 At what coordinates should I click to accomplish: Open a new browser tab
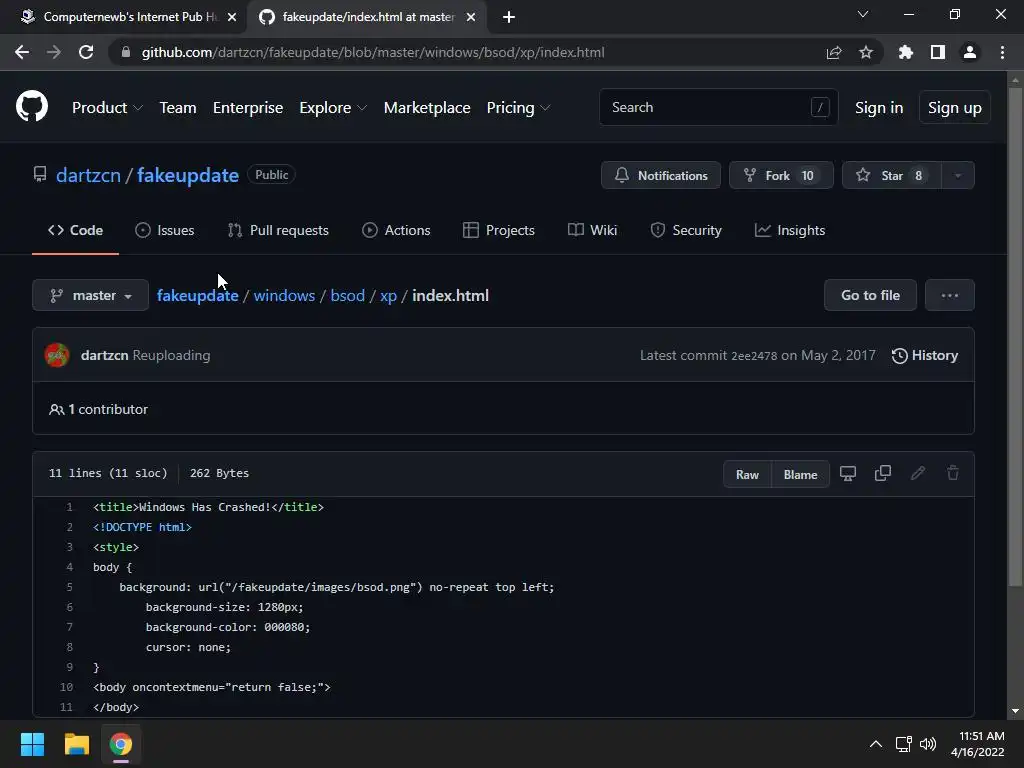509,17
